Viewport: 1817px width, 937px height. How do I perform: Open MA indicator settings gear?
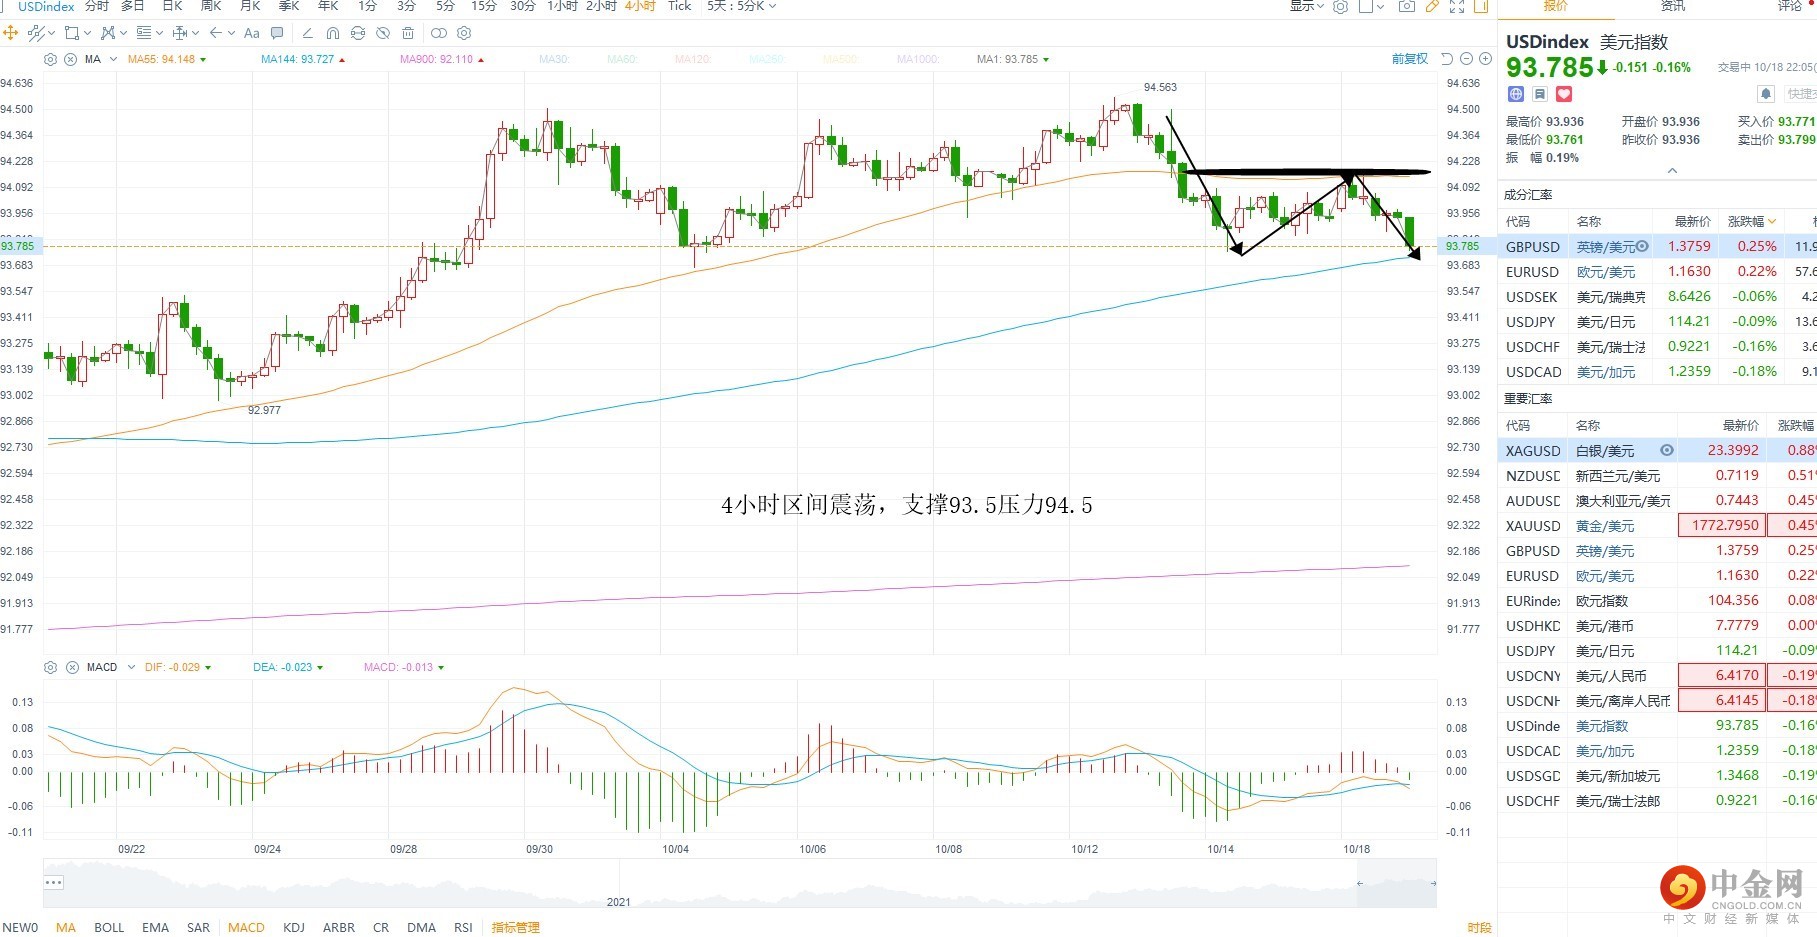coord(51,59)
